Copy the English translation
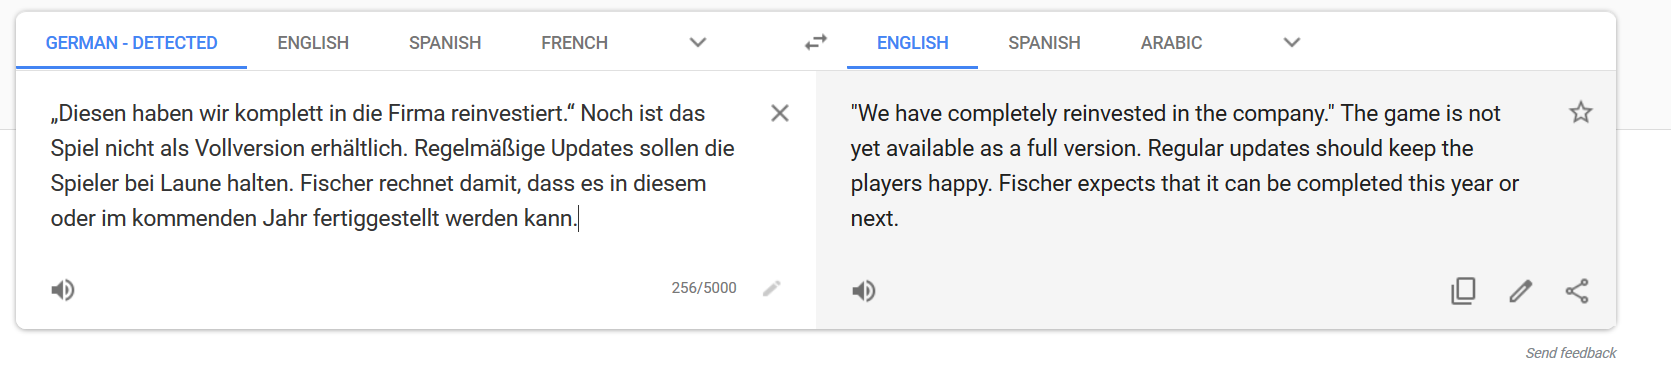This screenshot has height=374, width=1671. pyautogui.click(x=1463, y=291)
